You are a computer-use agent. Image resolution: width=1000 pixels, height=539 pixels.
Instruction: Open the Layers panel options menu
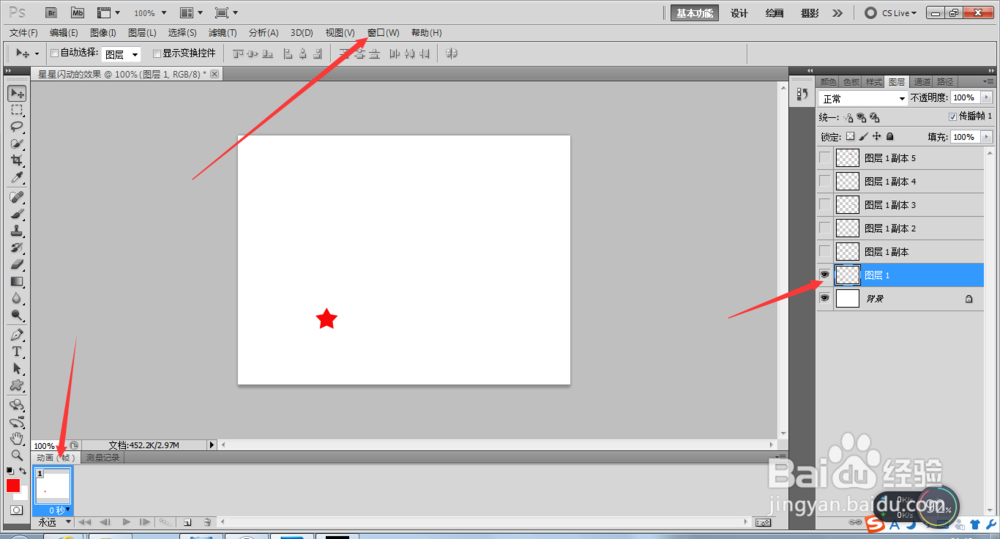(987, 82)
